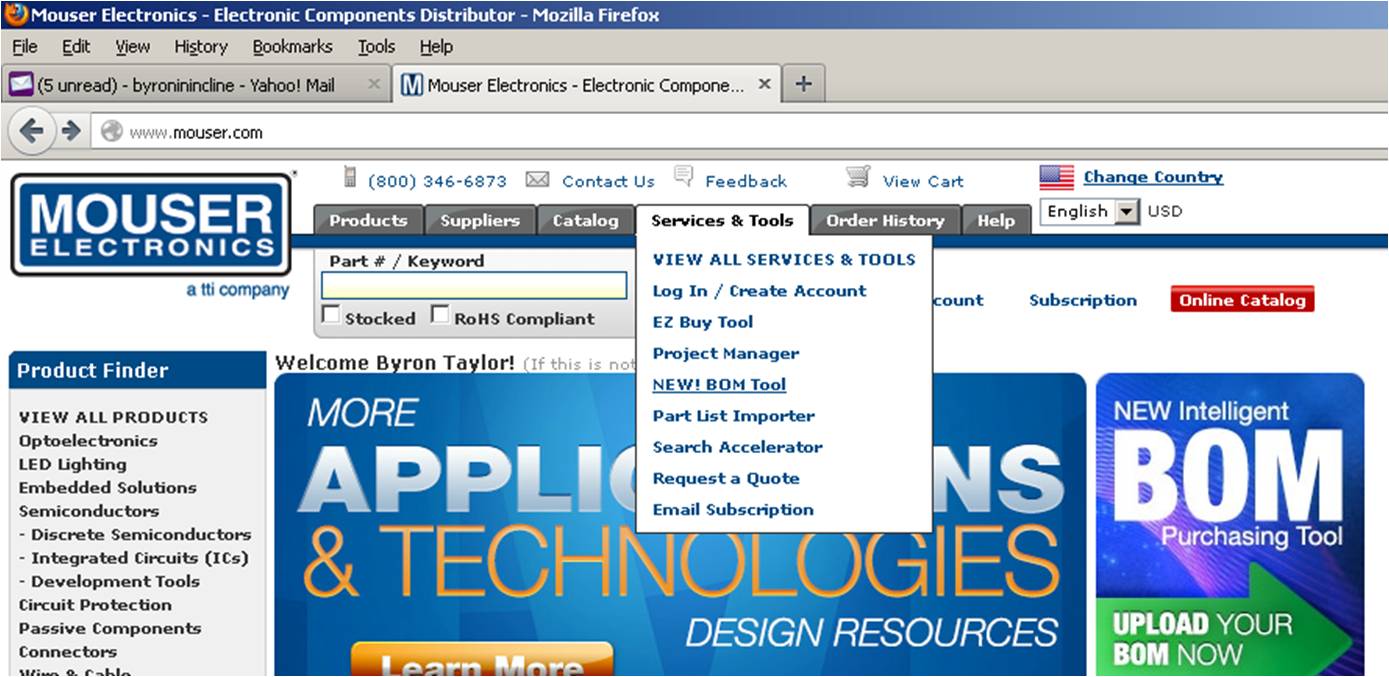The width and height of the screenshot is (1389, 677).
Task: Select NEW! BOM Tool menu entry
Action: tap(719, 384)
